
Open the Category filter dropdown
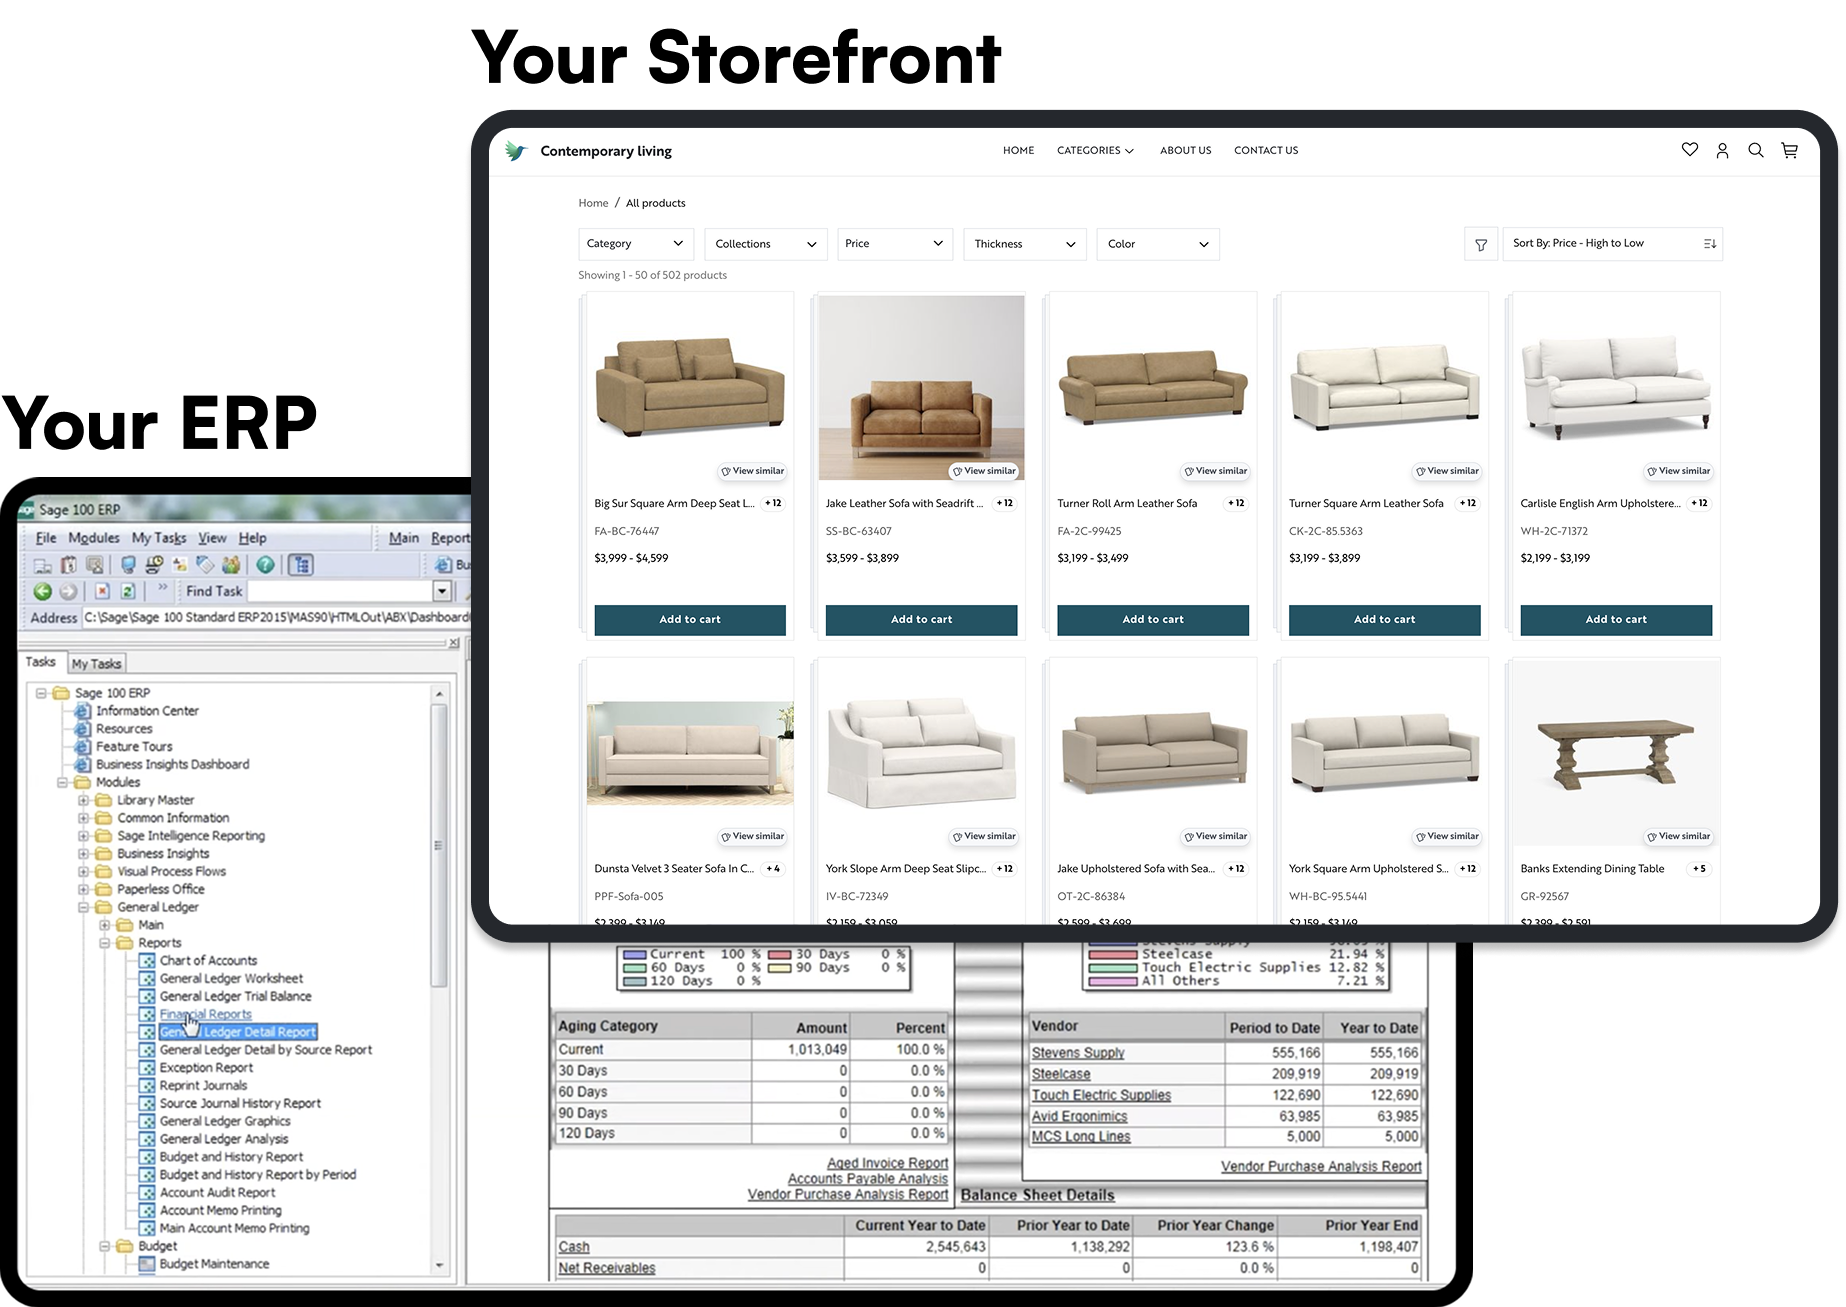636,244
